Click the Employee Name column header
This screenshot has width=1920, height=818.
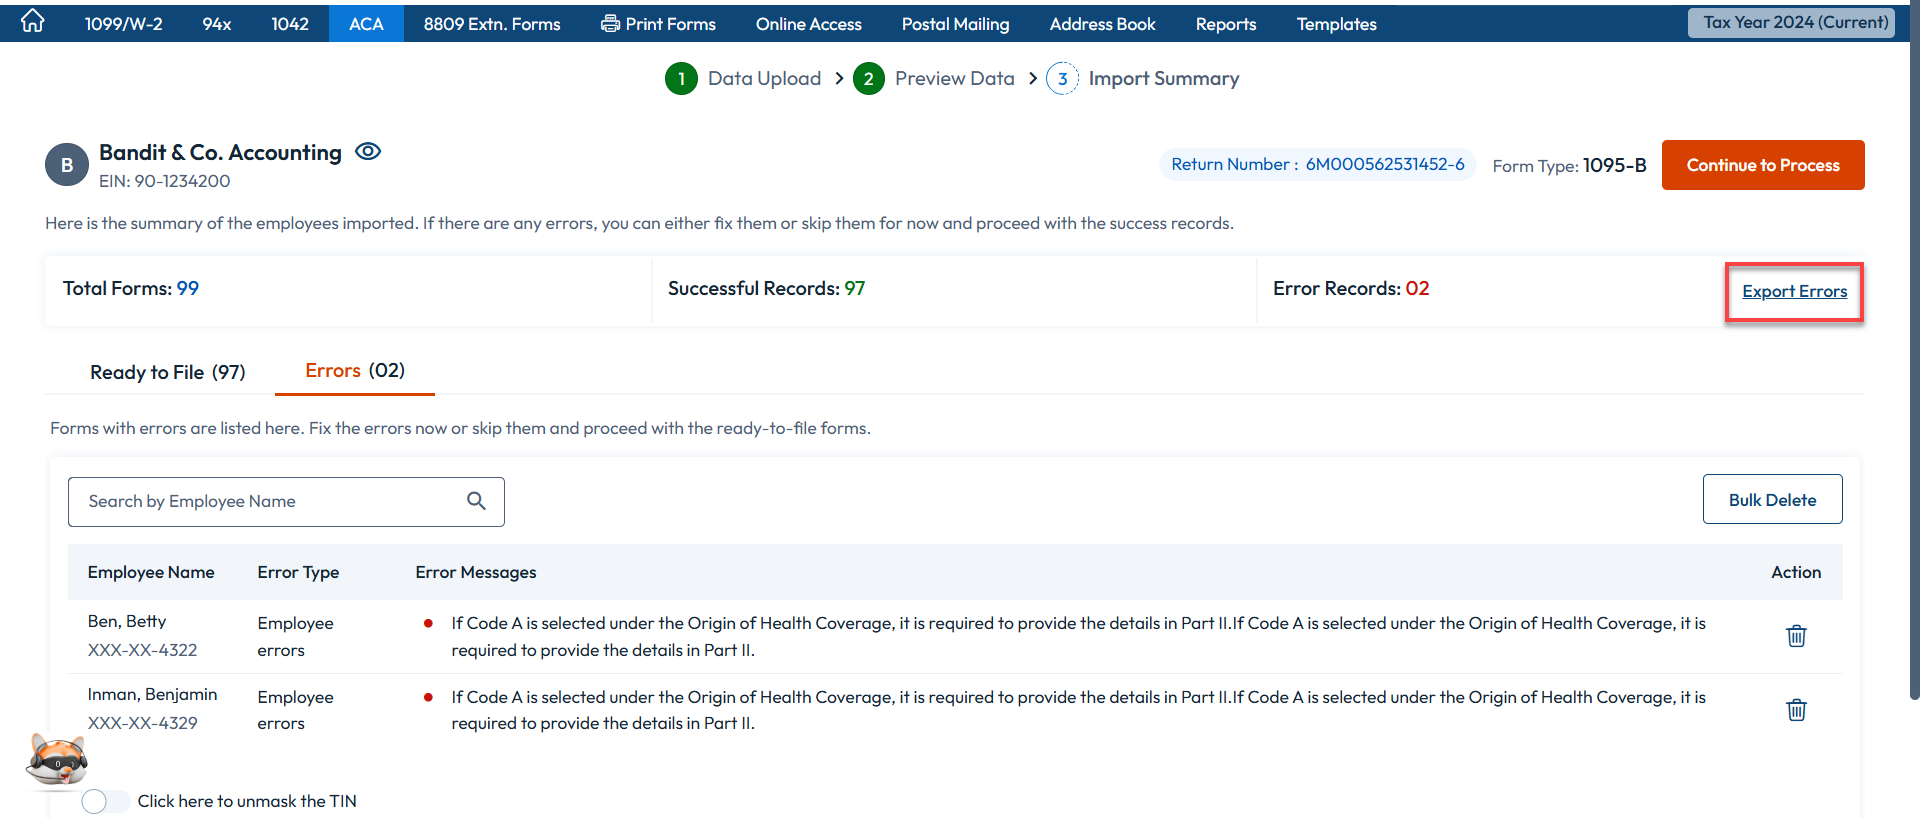click(151, 572)
